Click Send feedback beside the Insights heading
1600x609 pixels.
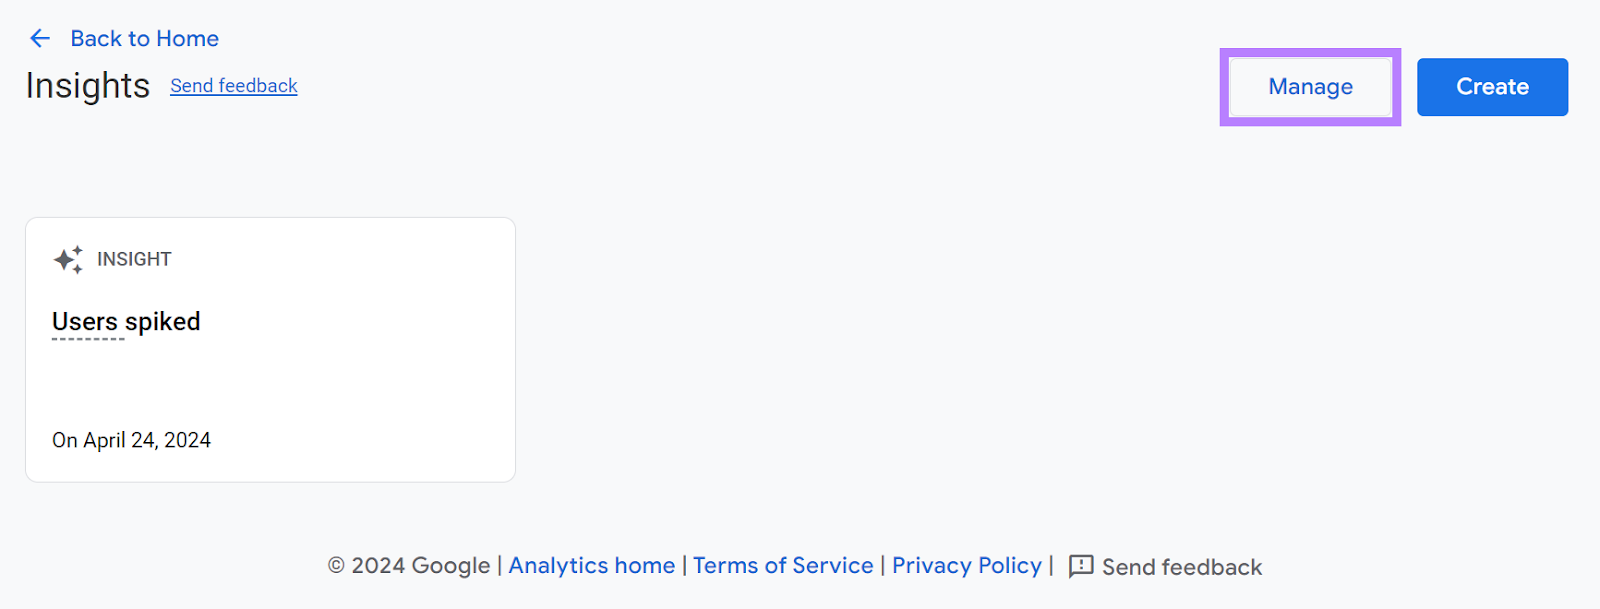(233, 86)
